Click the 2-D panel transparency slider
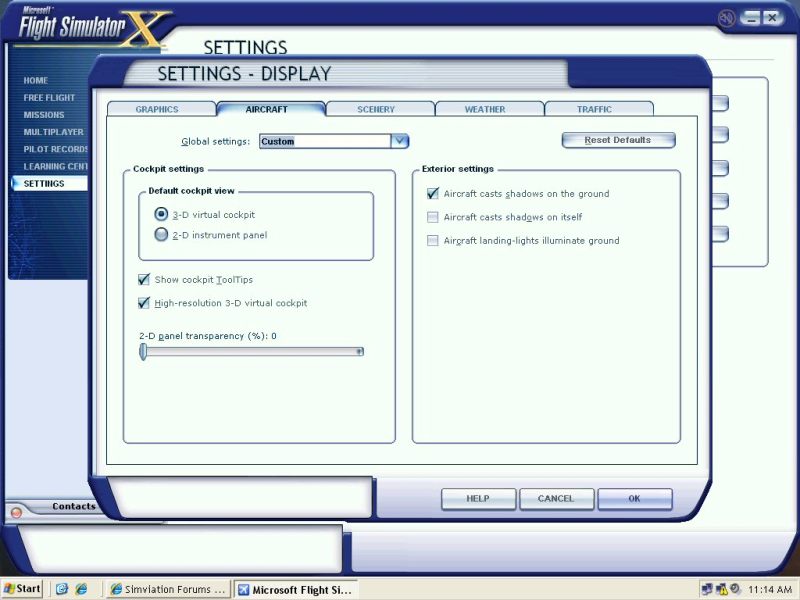This screenshot has height=600, width=800. click(x=252, y=351)
